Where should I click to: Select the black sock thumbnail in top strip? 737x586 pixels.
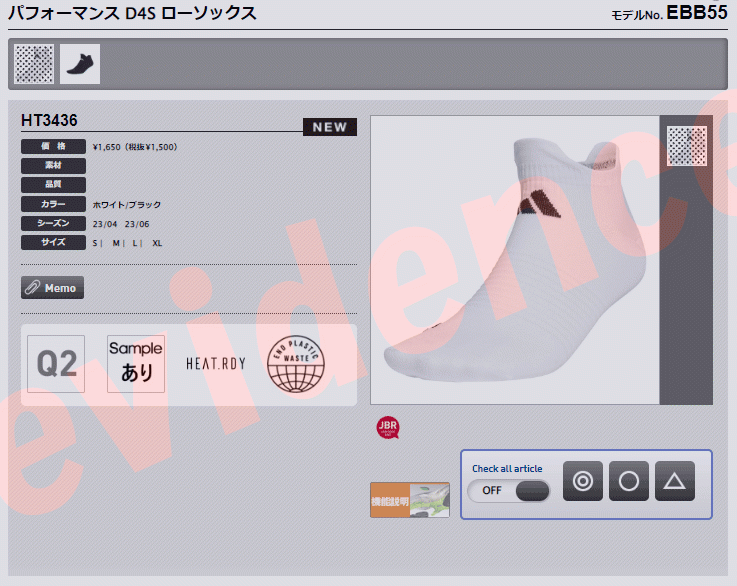(x=80, y=63)
